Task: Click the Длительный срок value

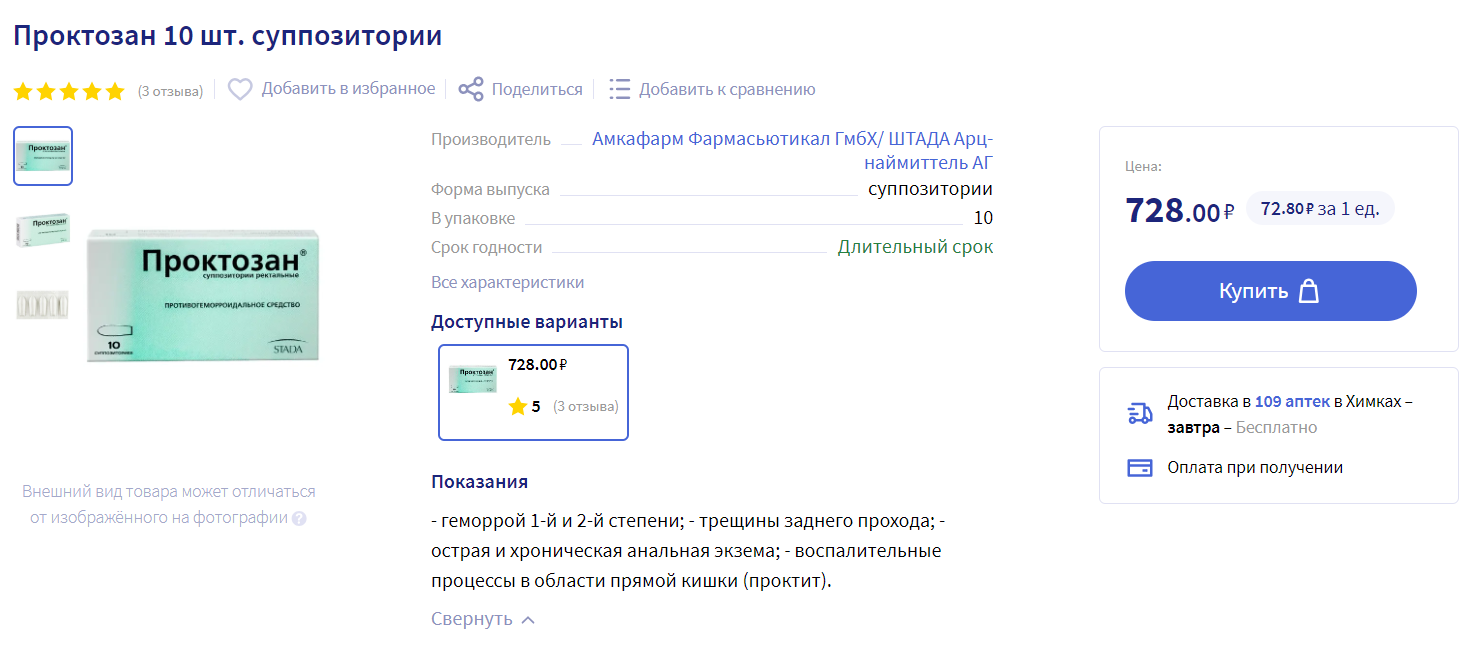Action: (916, 247)
